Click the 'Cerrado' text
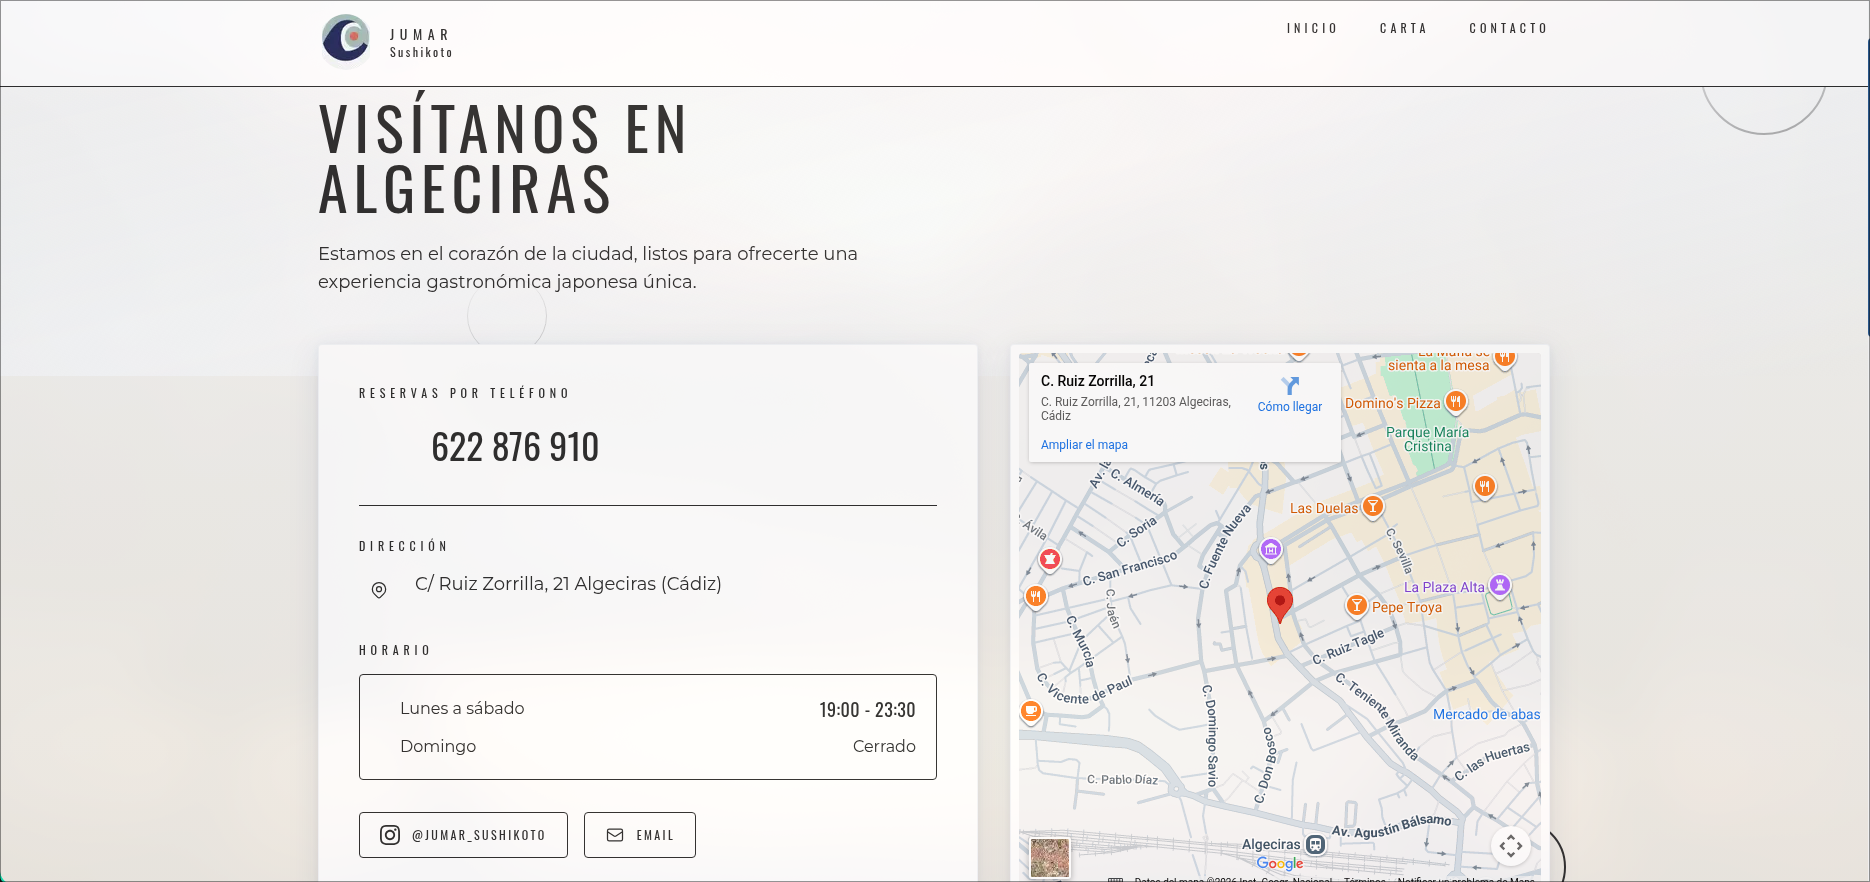This screenshot has height=882, width=1870. 884,746
